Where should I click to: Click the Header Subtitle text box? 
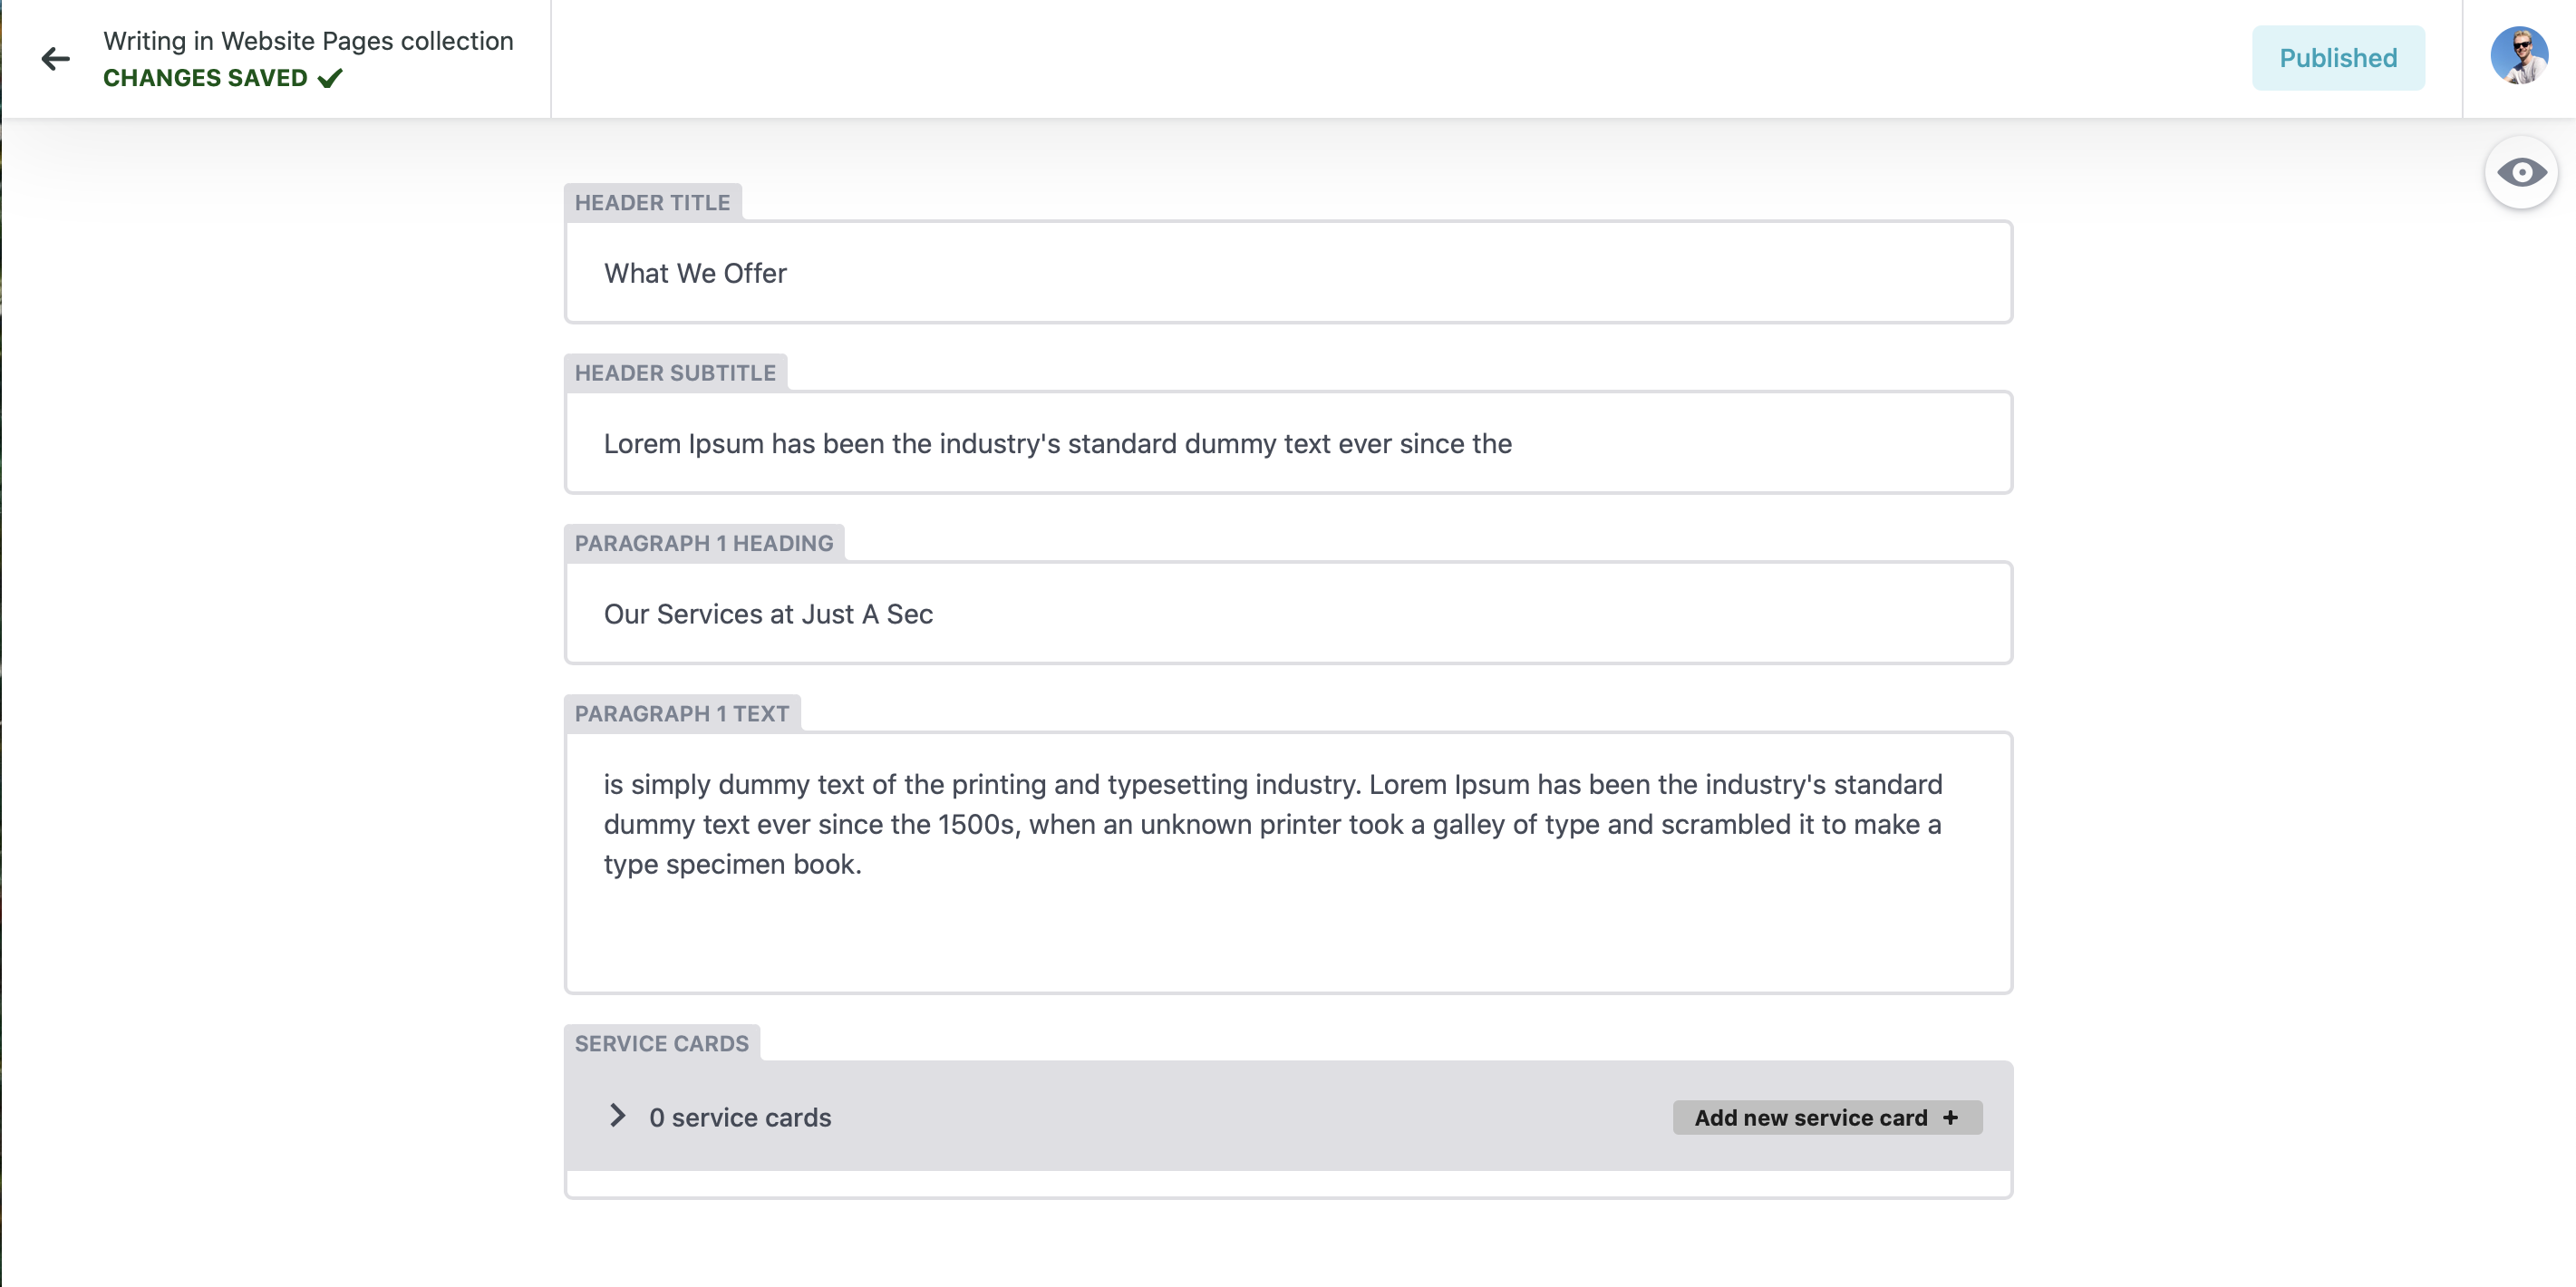(x=1288, y=443)
